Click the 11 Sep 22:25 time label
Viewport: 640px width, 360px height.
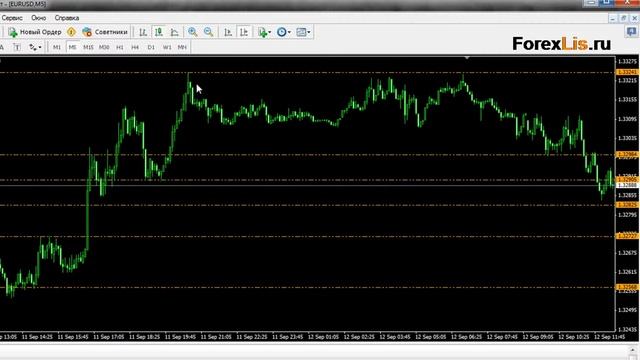point(252,337)
